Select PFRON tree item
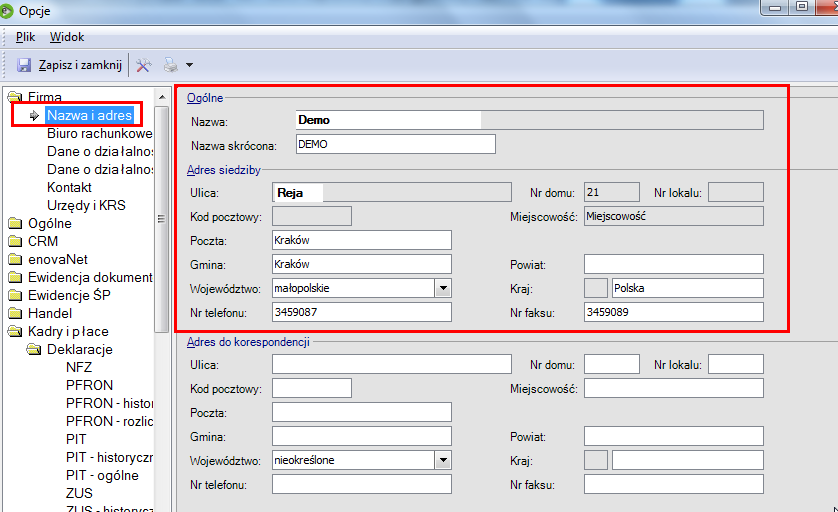The image size is (838, 512). click(89, 385)
